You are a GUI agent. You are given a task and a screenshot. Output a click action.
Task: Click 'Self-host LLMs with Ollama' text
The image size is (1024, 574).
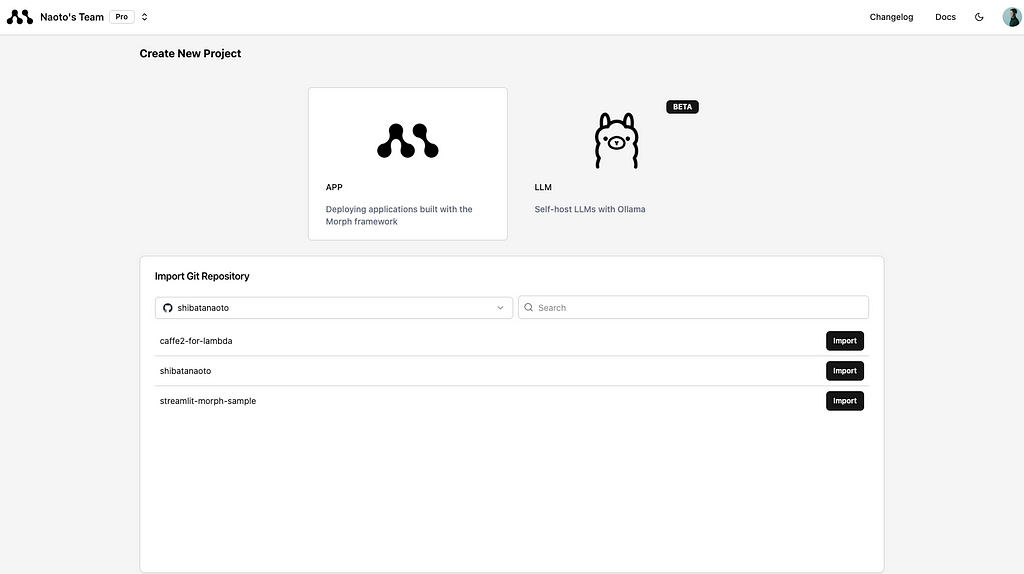tap(590, 209)
